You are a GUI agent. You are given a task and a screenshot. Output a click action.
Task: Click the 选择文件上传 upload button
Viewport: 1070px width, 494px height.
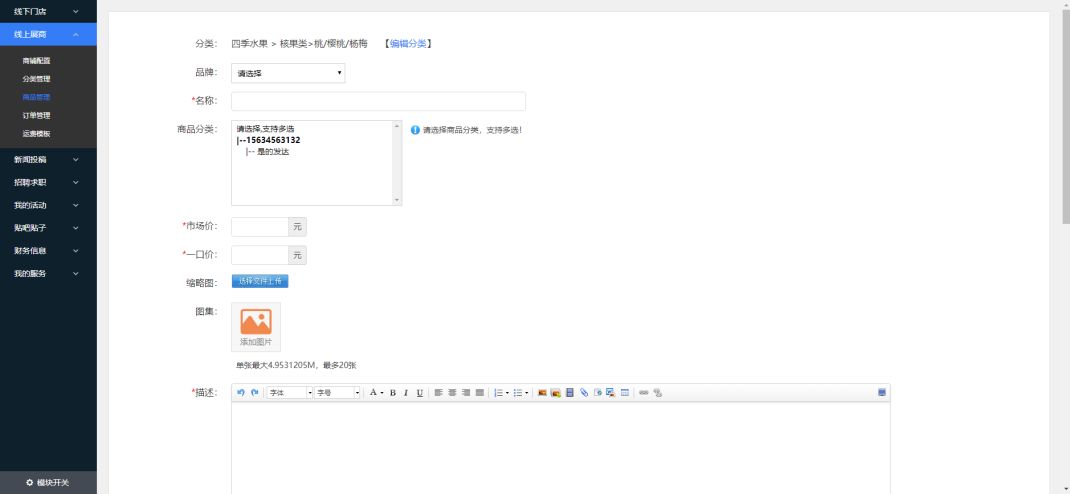click(x=259, y=282)
